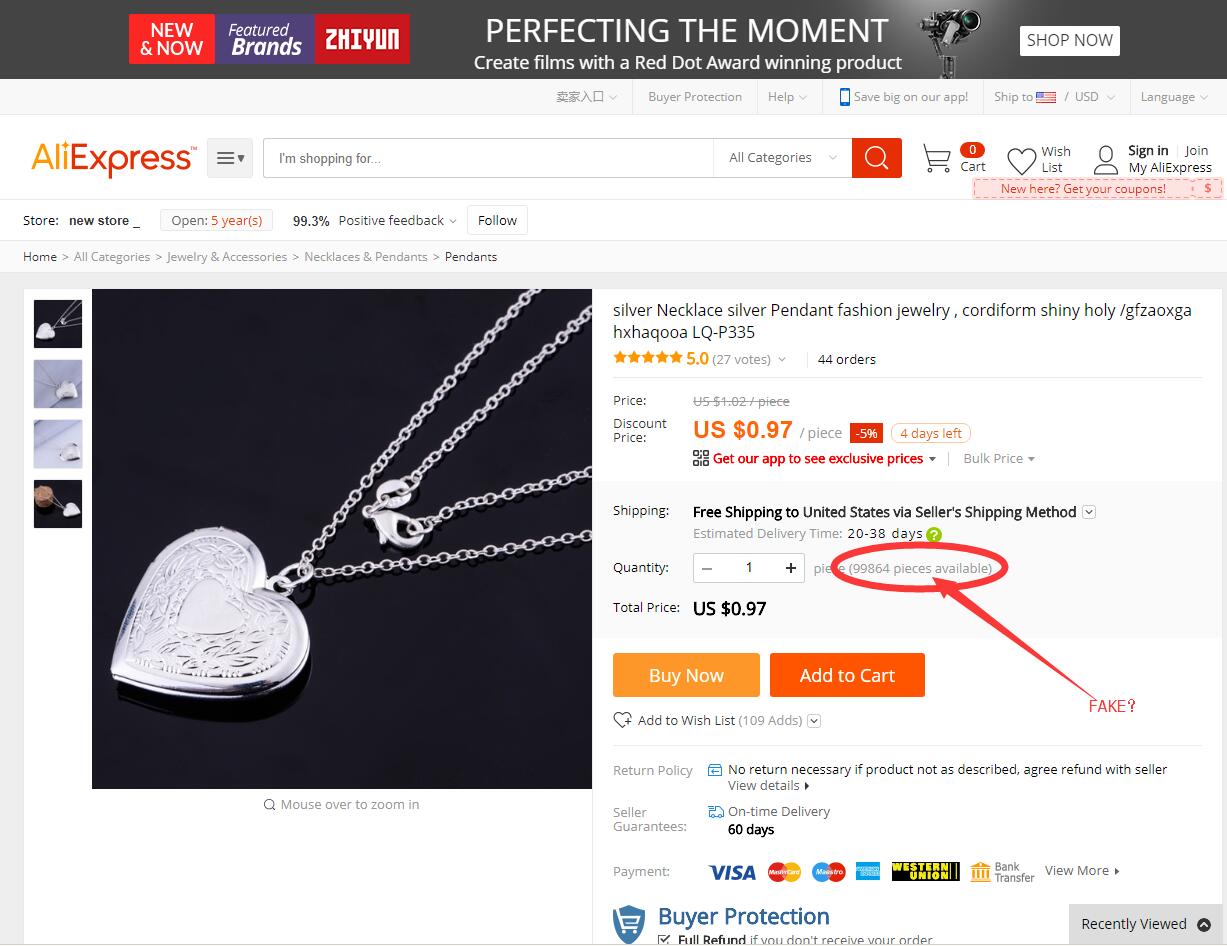Decrease quantity with the minus button
The image size is (1227, 946).
[x=708, y=568]
